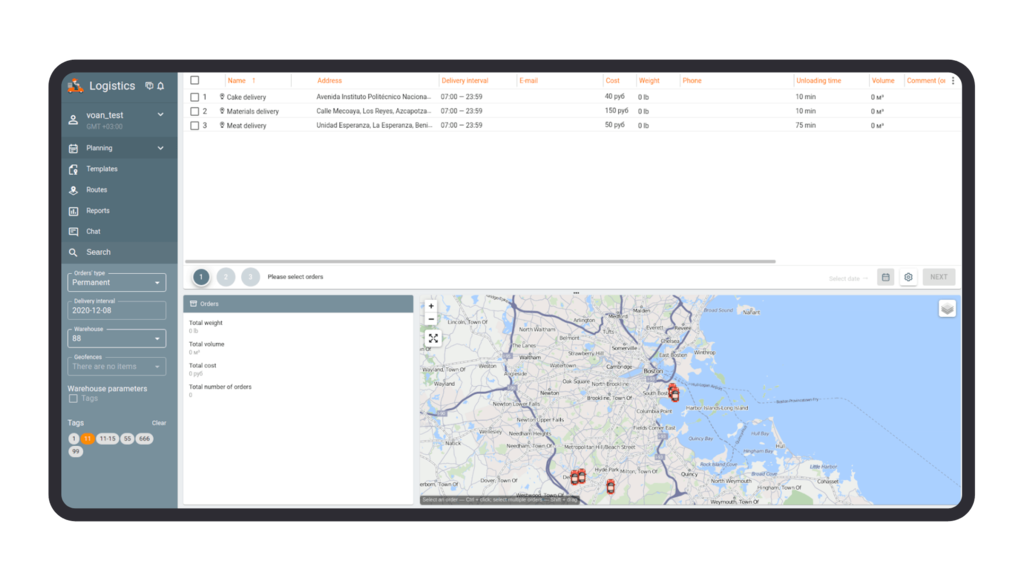Viewport: 1024px width, 576px height.
Task: Open the notifications bell icon
Action: pos(161,86)
